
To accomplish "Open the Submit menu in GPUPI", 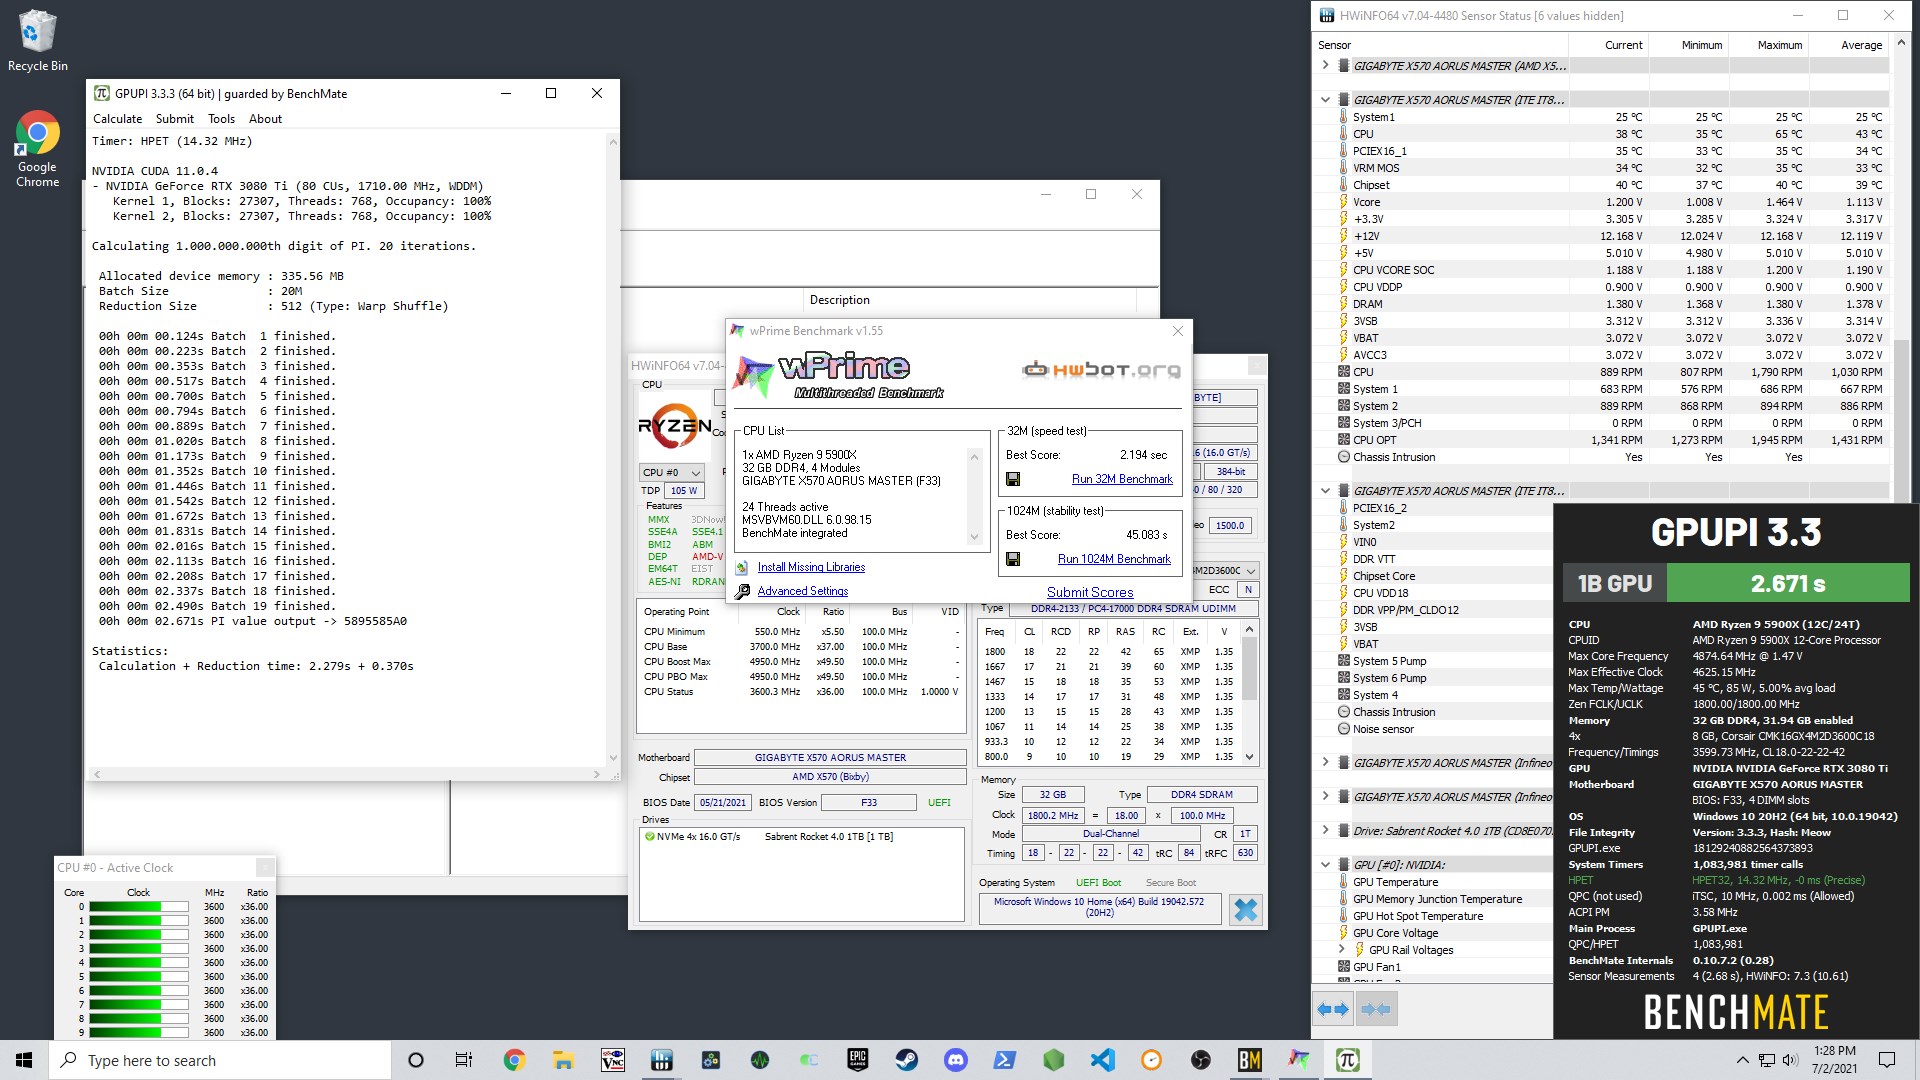I will [175, 118].
